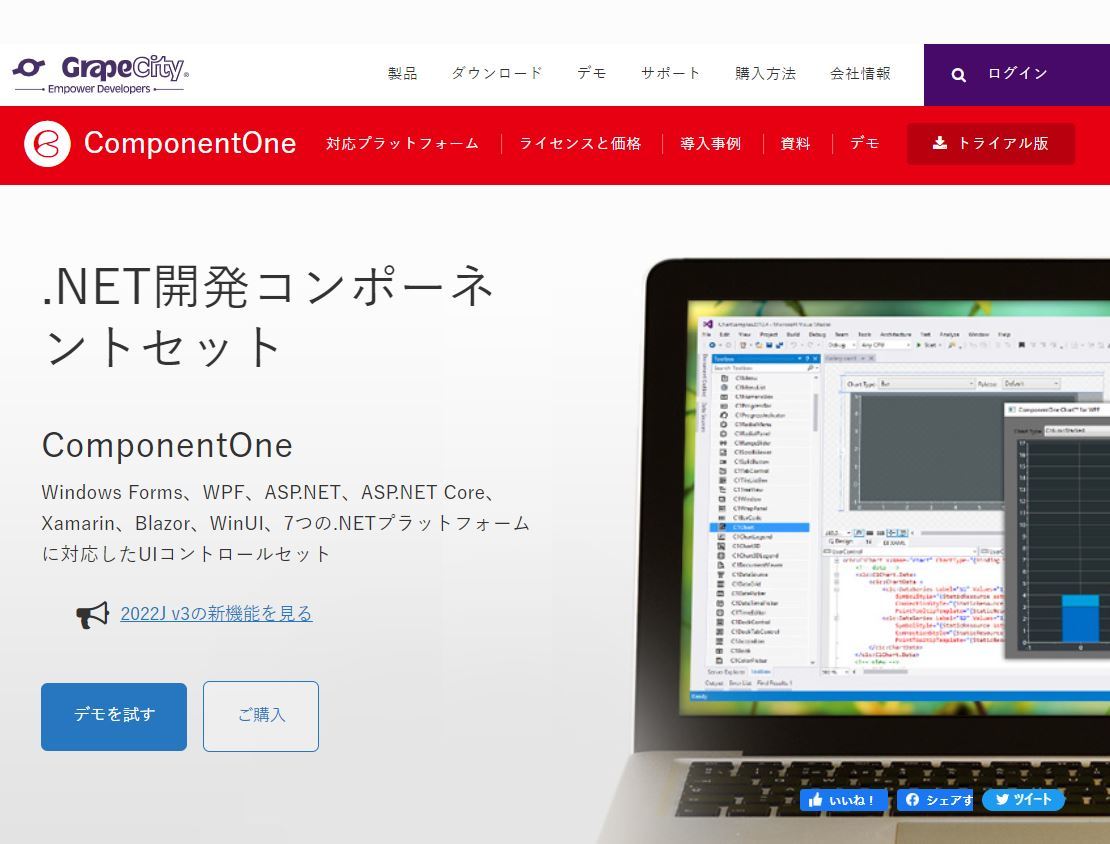This screenshot has height=844, width=1110.
Task: Click the ログイン link
Action: click(x=1018, y=74)
